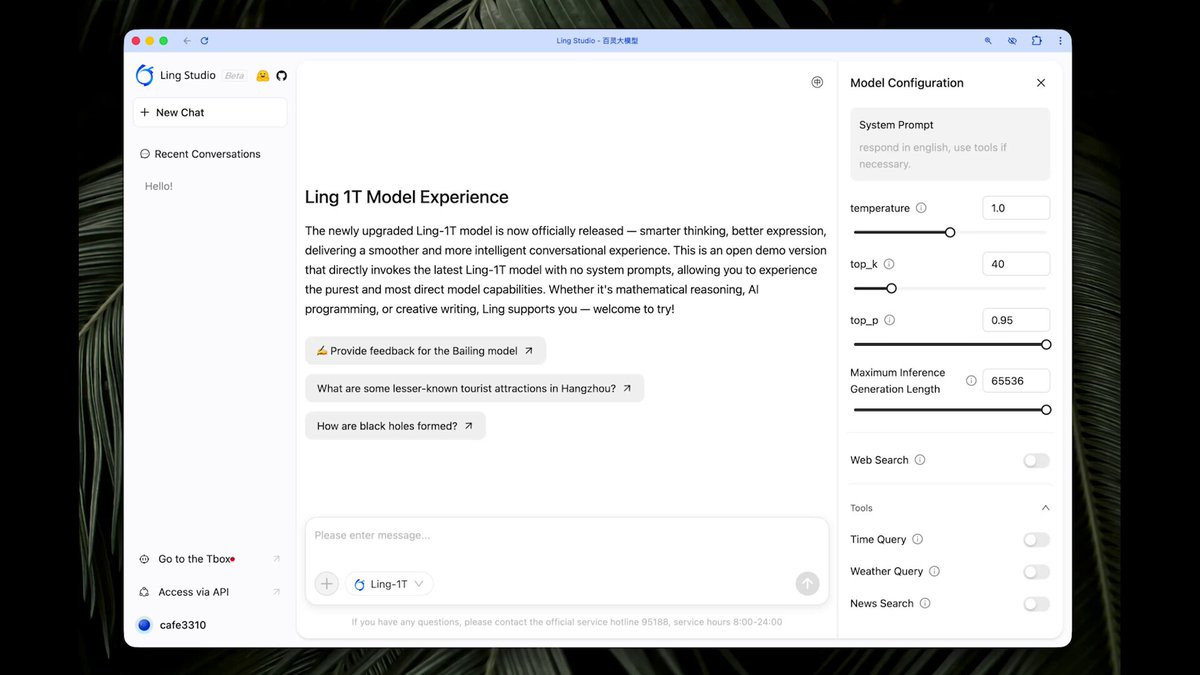Click the send arrow button
This screenshot has width=1200, height=675.
click(807, 584)
